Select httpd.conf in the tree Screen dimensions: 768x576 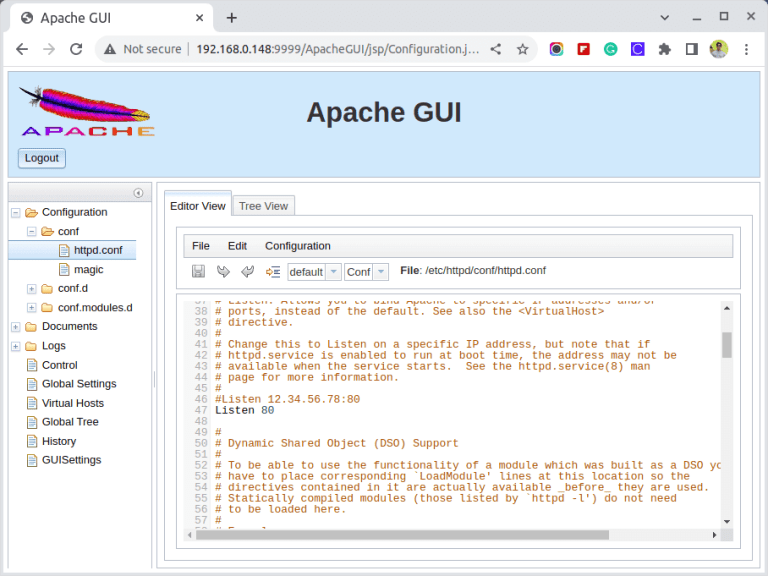98,250
